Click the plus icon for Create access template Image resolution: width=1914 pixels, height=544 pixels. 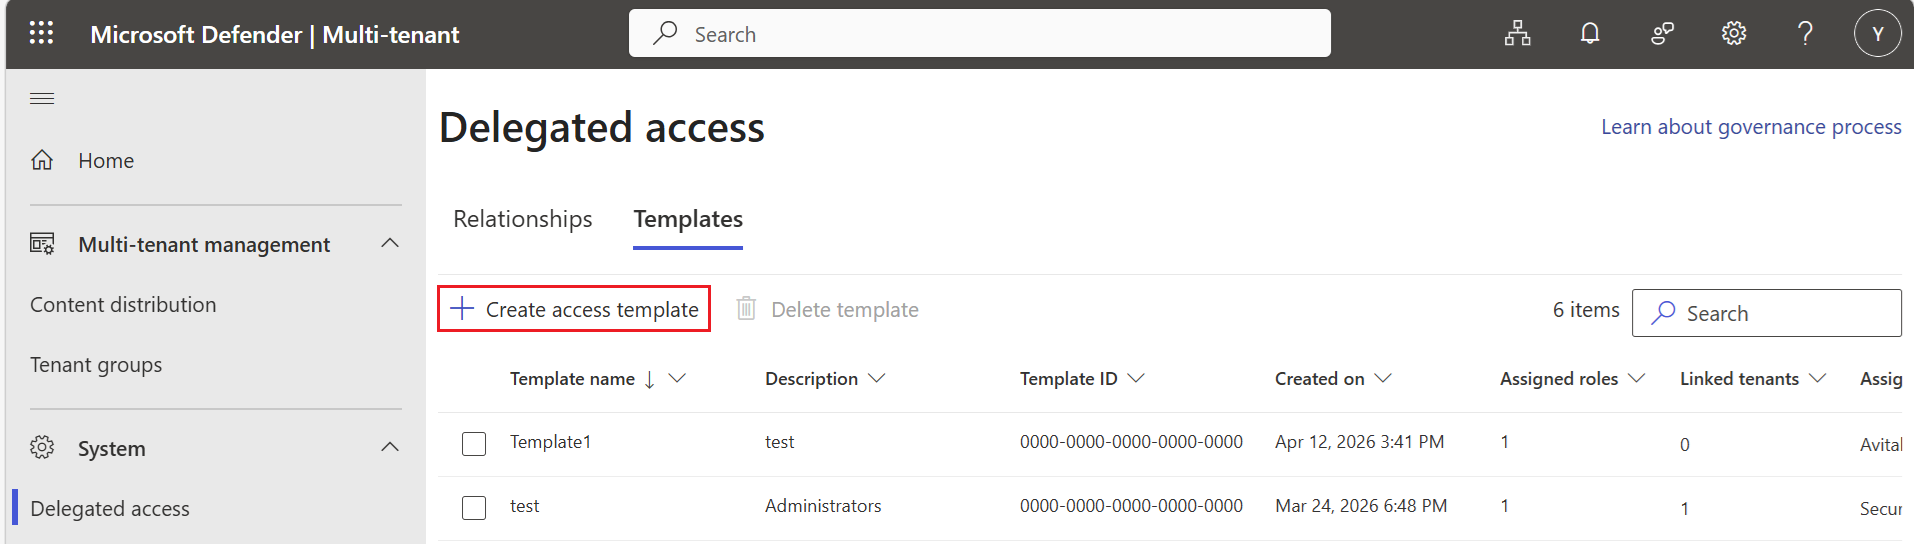click(462, 308)
